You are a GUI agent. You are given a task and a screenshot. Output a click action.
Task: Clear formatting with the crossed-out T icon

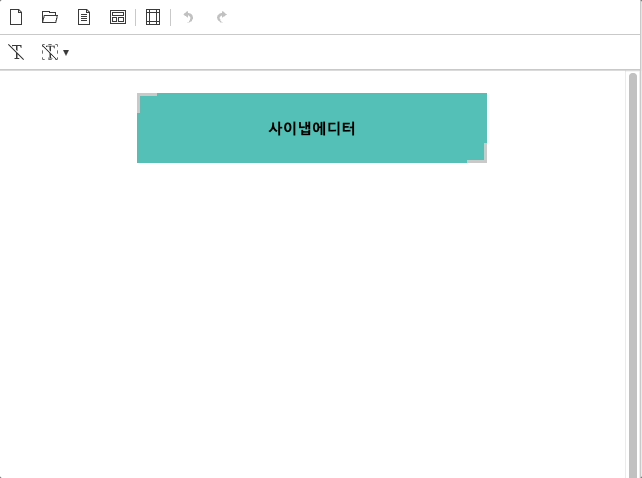click(x=16, y=52)
